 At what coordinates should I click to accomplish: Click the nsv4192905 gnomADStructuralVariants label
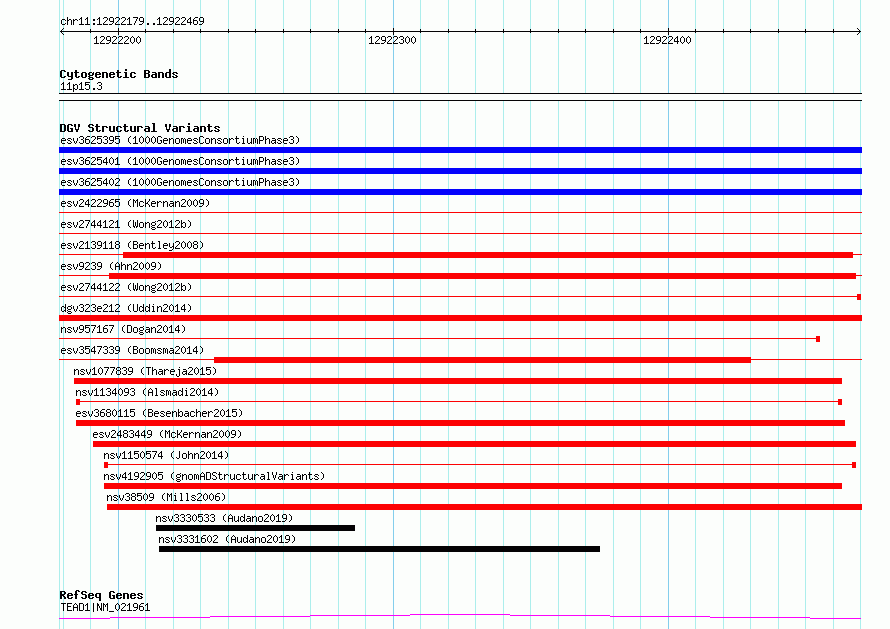214,476
